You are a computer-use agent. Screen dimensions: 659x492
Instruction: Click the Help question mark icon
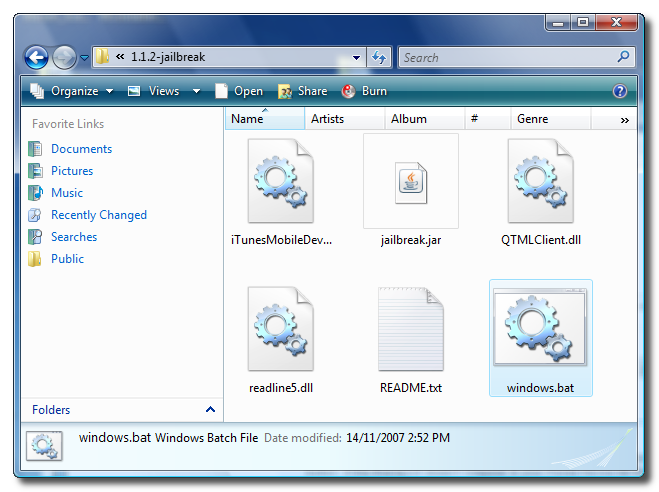click(x=620, y=91)
